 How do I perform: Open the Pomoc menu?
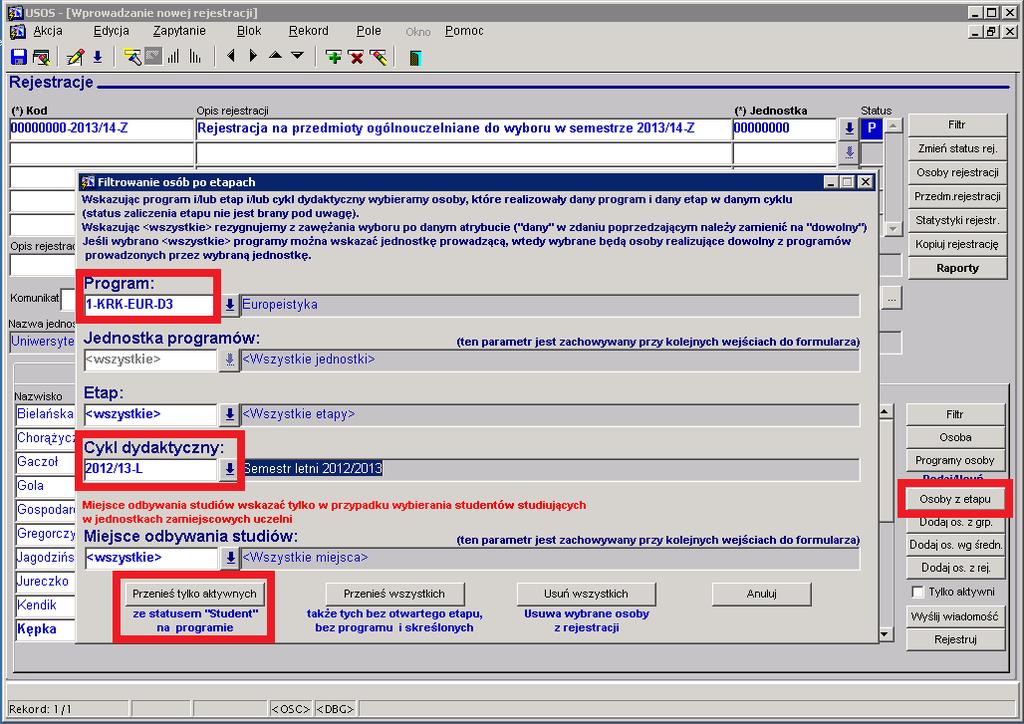[464, 31]
